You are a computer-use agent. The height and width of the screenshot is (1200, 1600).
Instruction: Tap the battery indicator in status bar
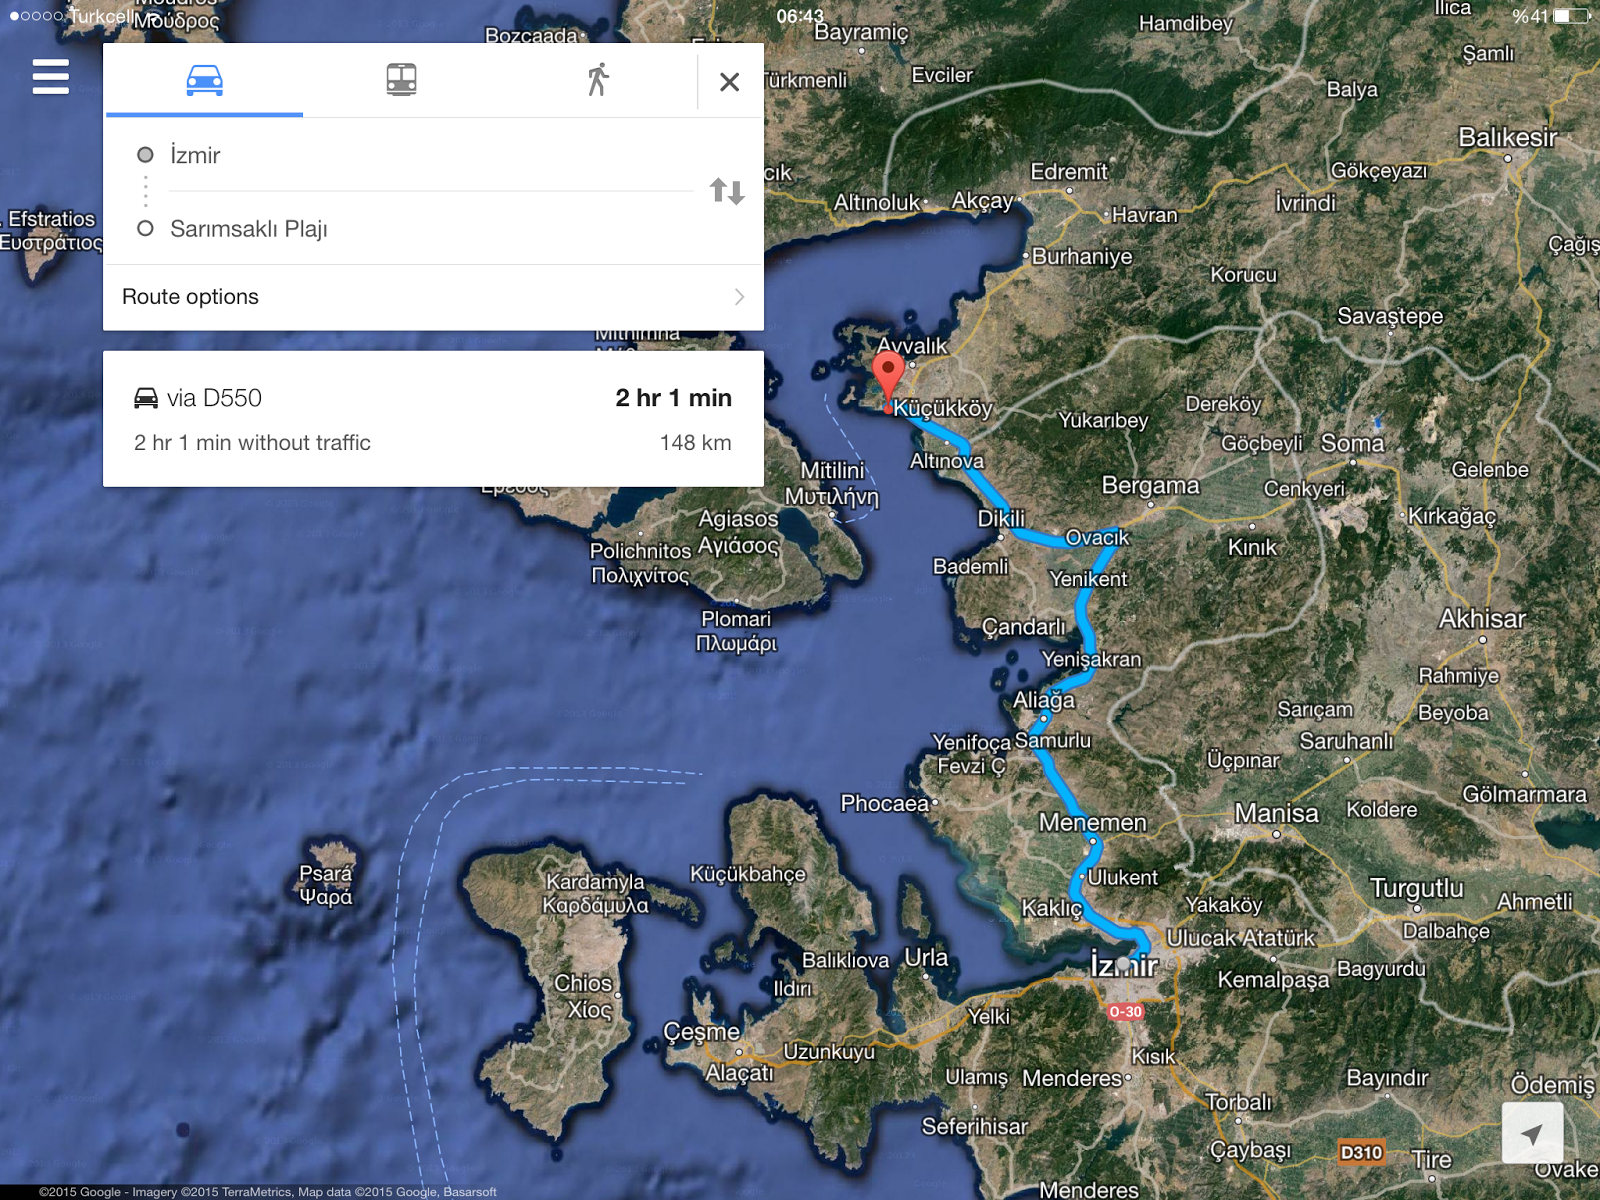pyautogui.click(x=1571, y=15)
